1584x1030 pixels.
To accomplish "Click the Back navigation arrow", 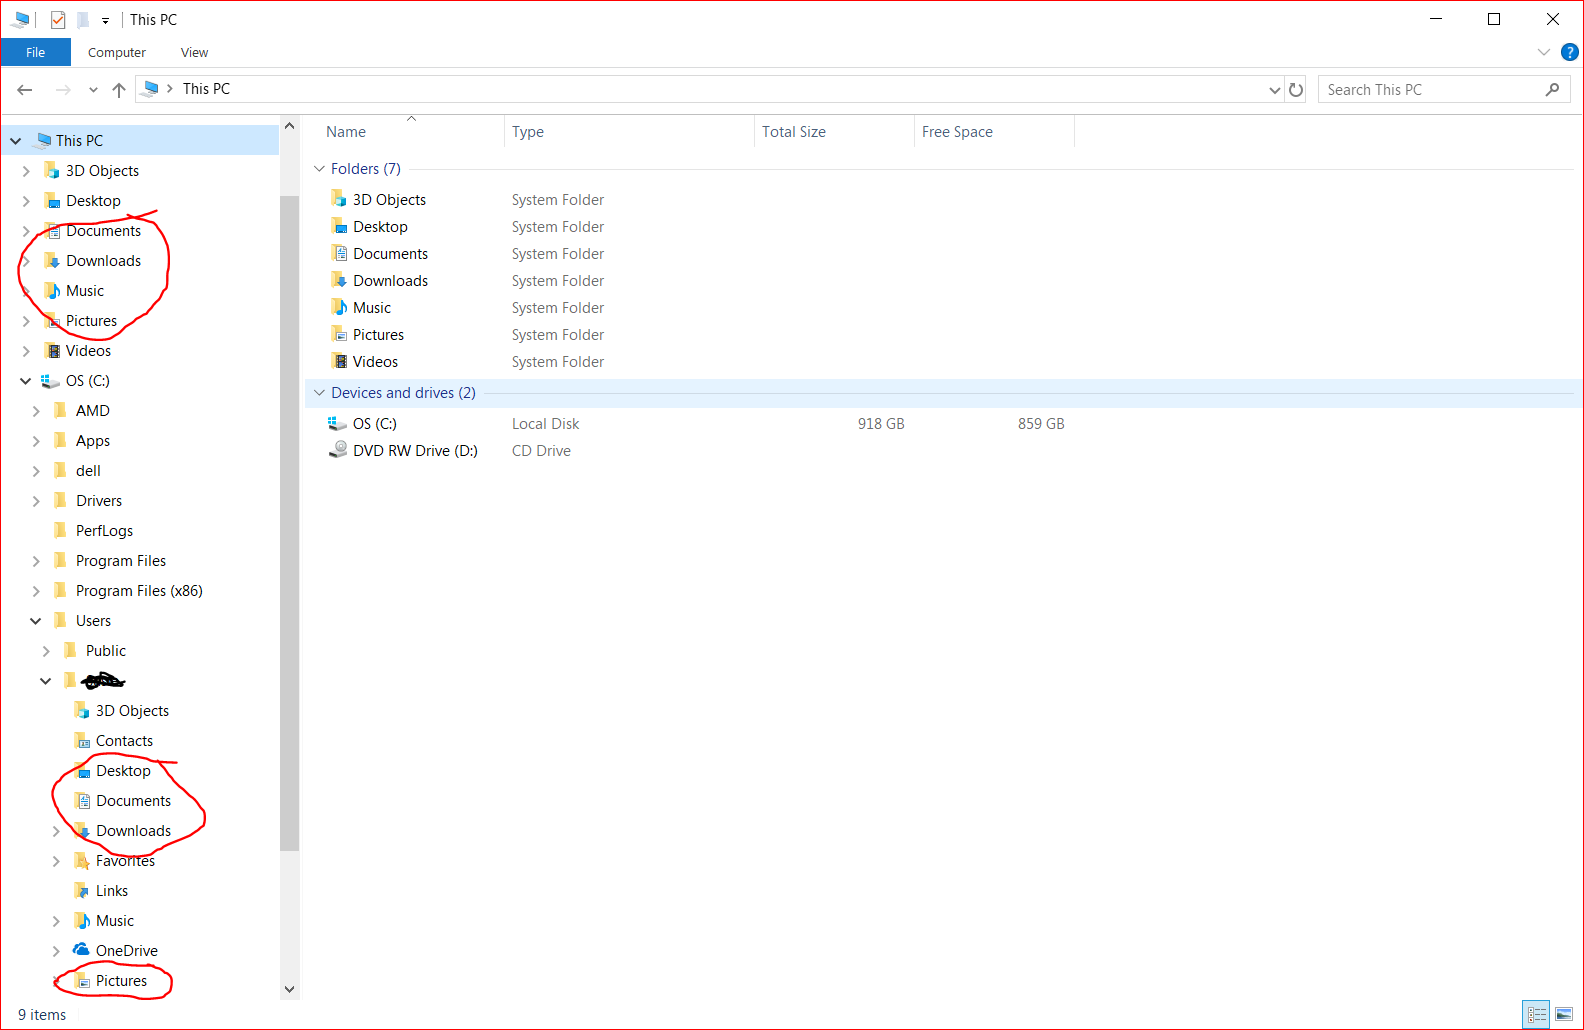I will tap(25, 90).
